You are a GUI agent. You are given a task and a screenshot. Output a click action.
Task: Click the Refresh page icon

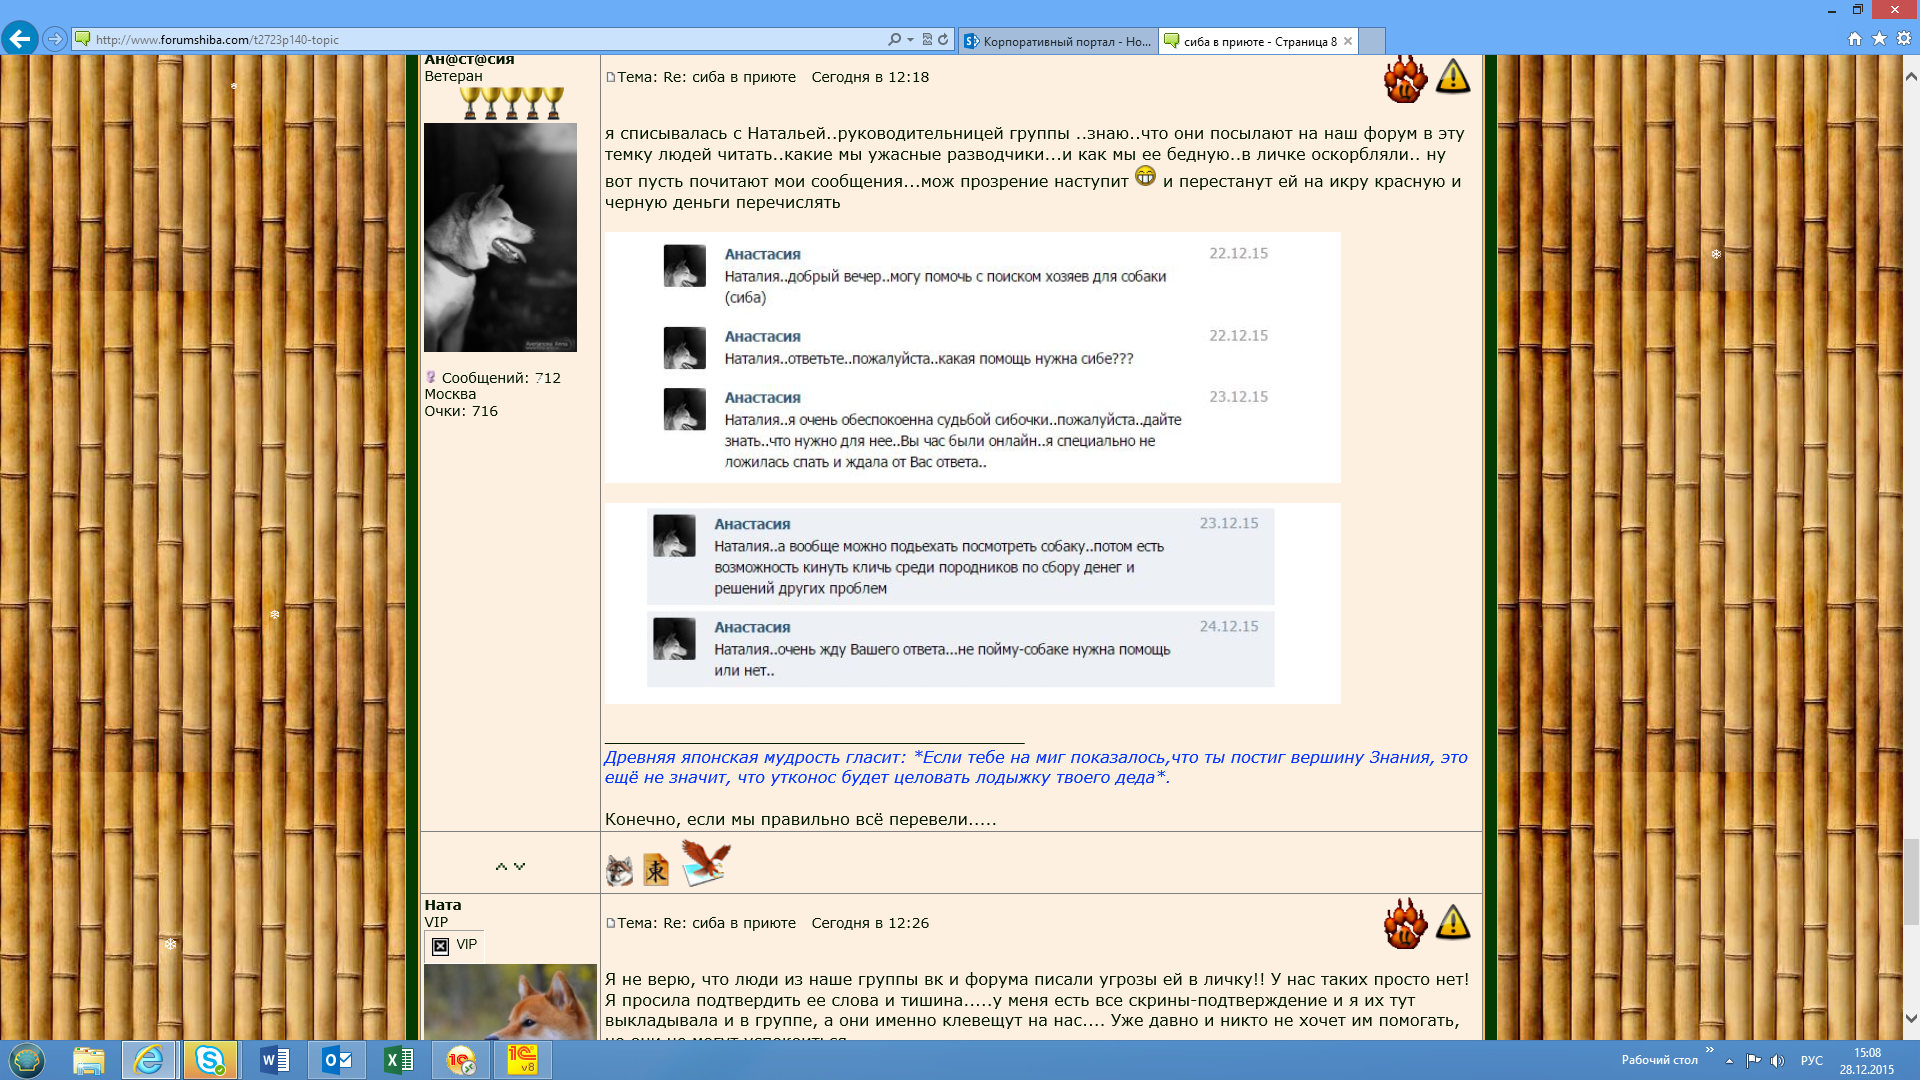[943, 40]
